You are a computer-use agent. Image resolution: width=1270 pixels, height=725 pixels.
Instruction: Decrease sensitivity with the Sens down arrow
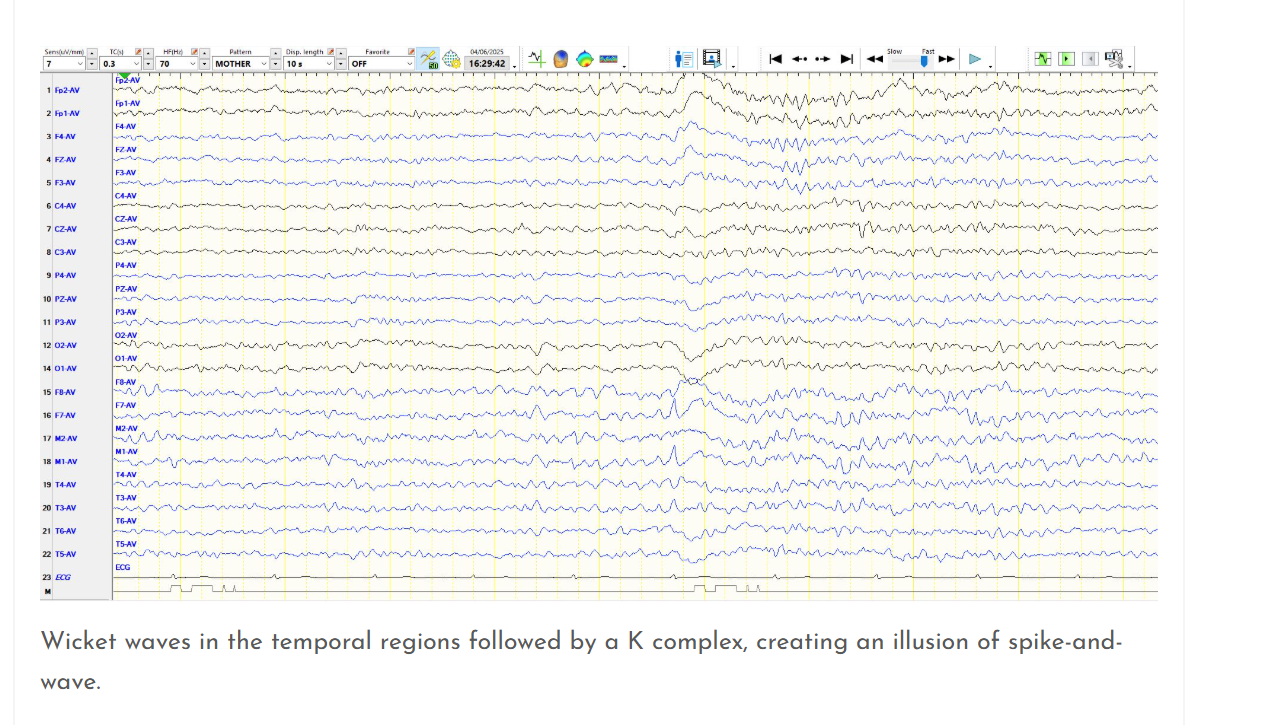click(x=92, y=64)
